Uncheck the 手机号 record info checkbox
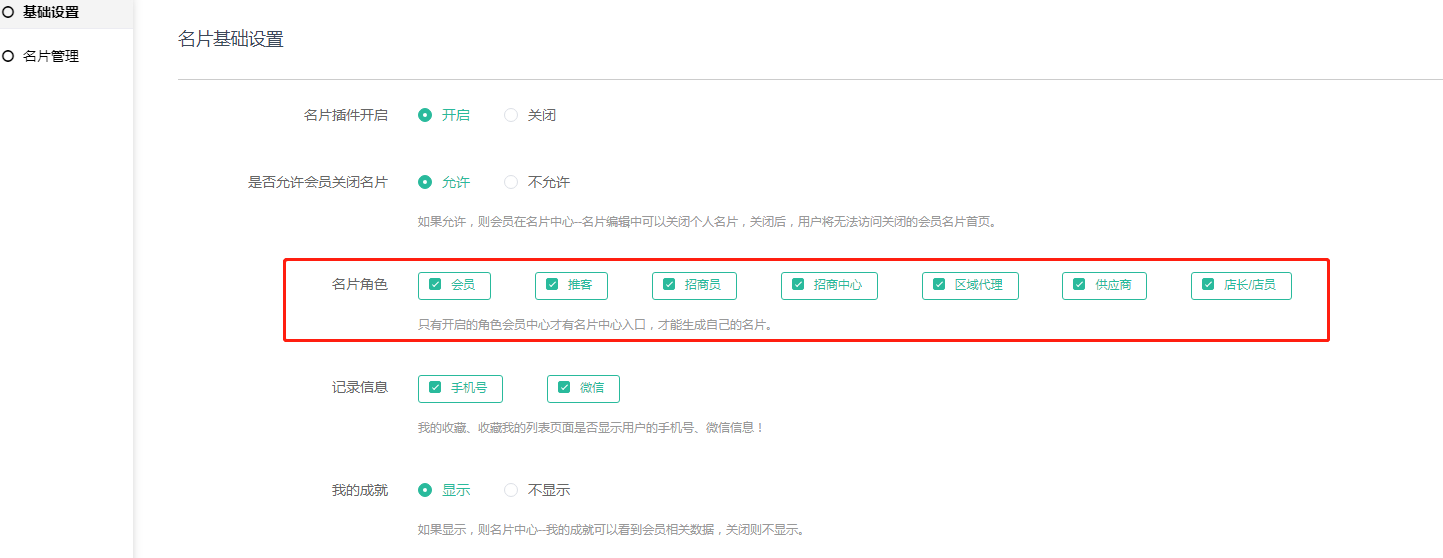 pyautogui.click(x=436, y=387)
